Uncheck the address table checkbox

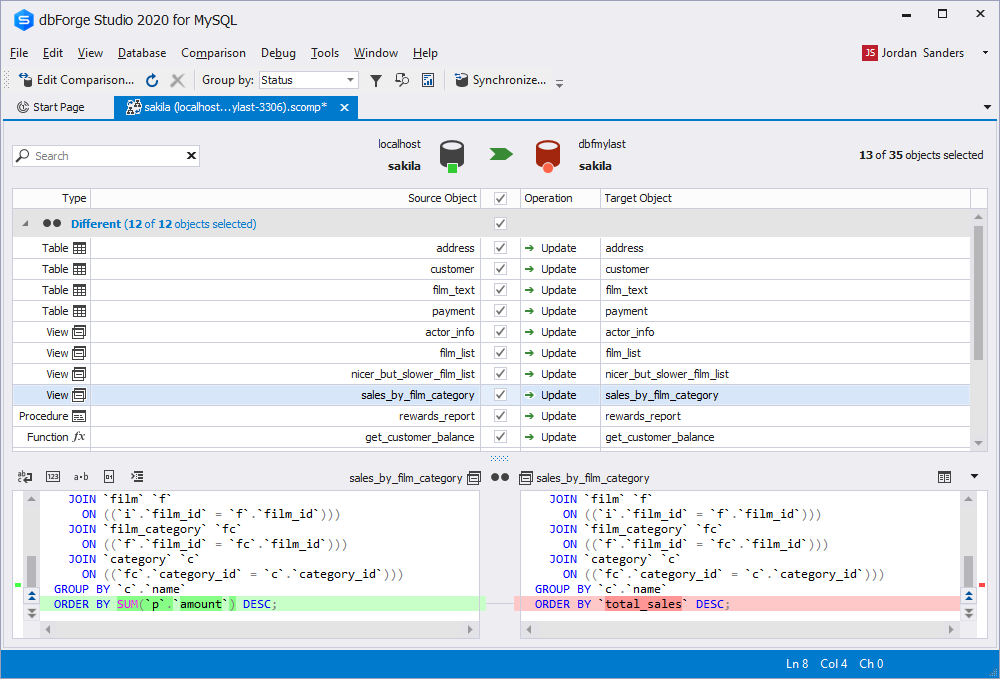(x=501, y=248)
